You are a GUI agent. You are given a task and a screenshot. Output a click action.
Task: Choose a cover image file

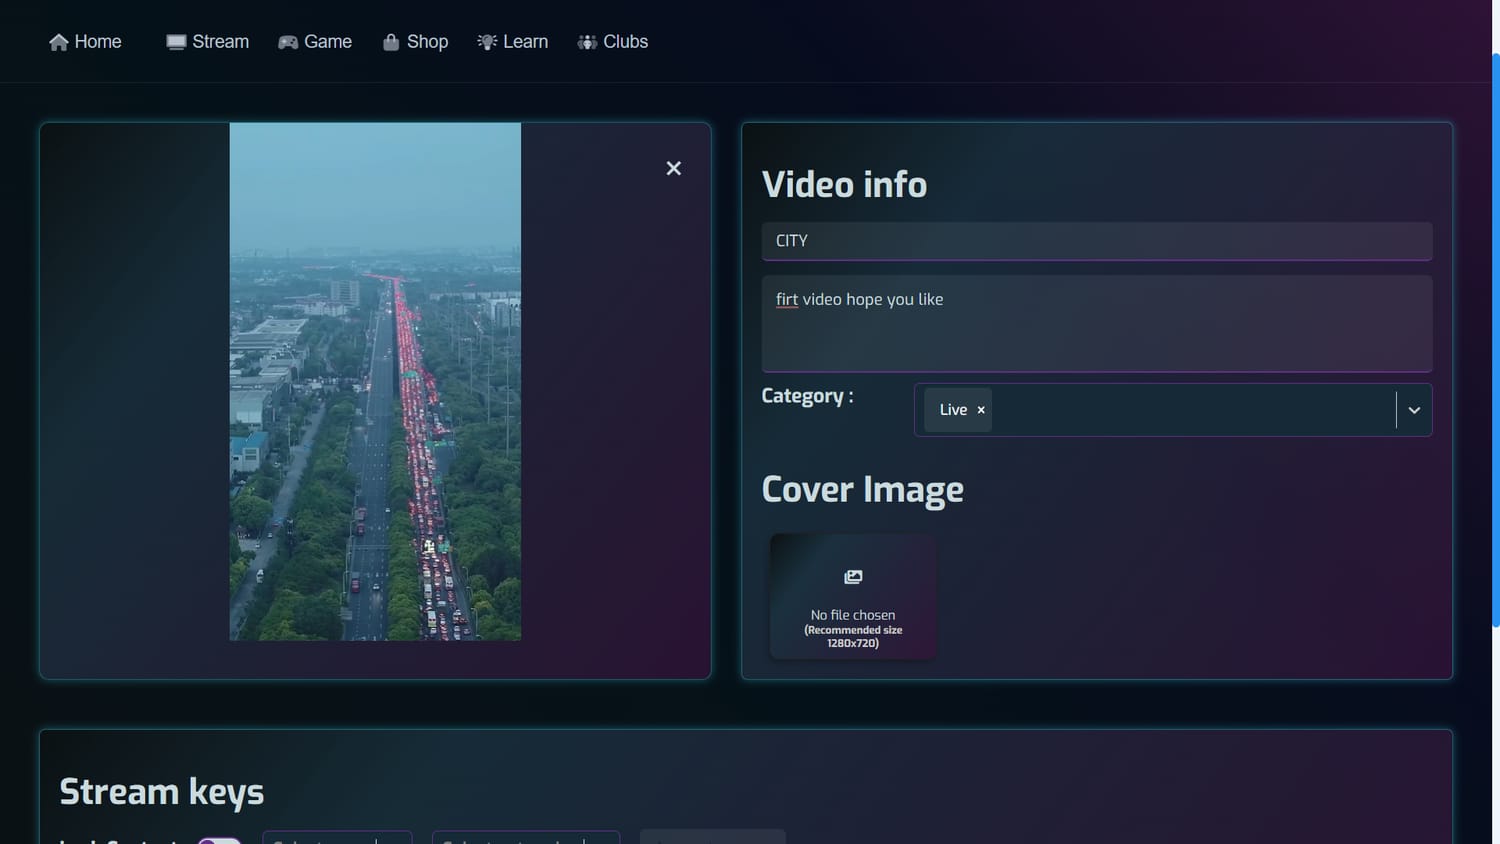point(853,596)
